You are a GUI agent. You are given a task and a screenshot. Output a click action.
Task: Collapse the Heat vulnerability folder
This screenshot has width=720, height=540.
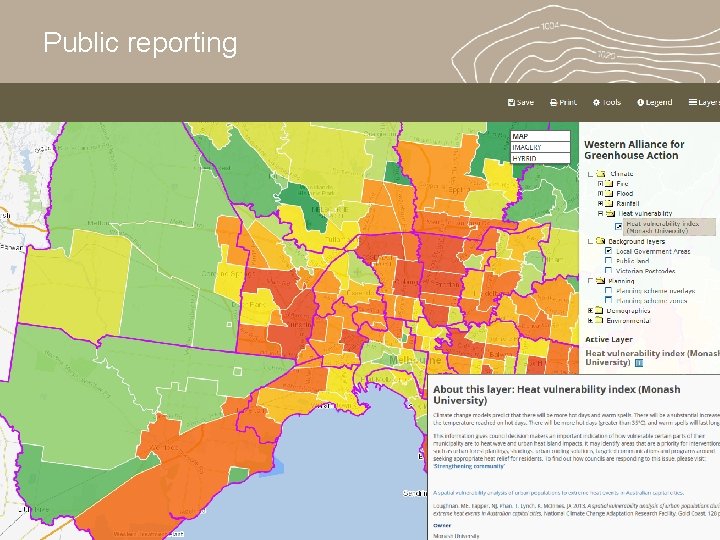point(600,214)
